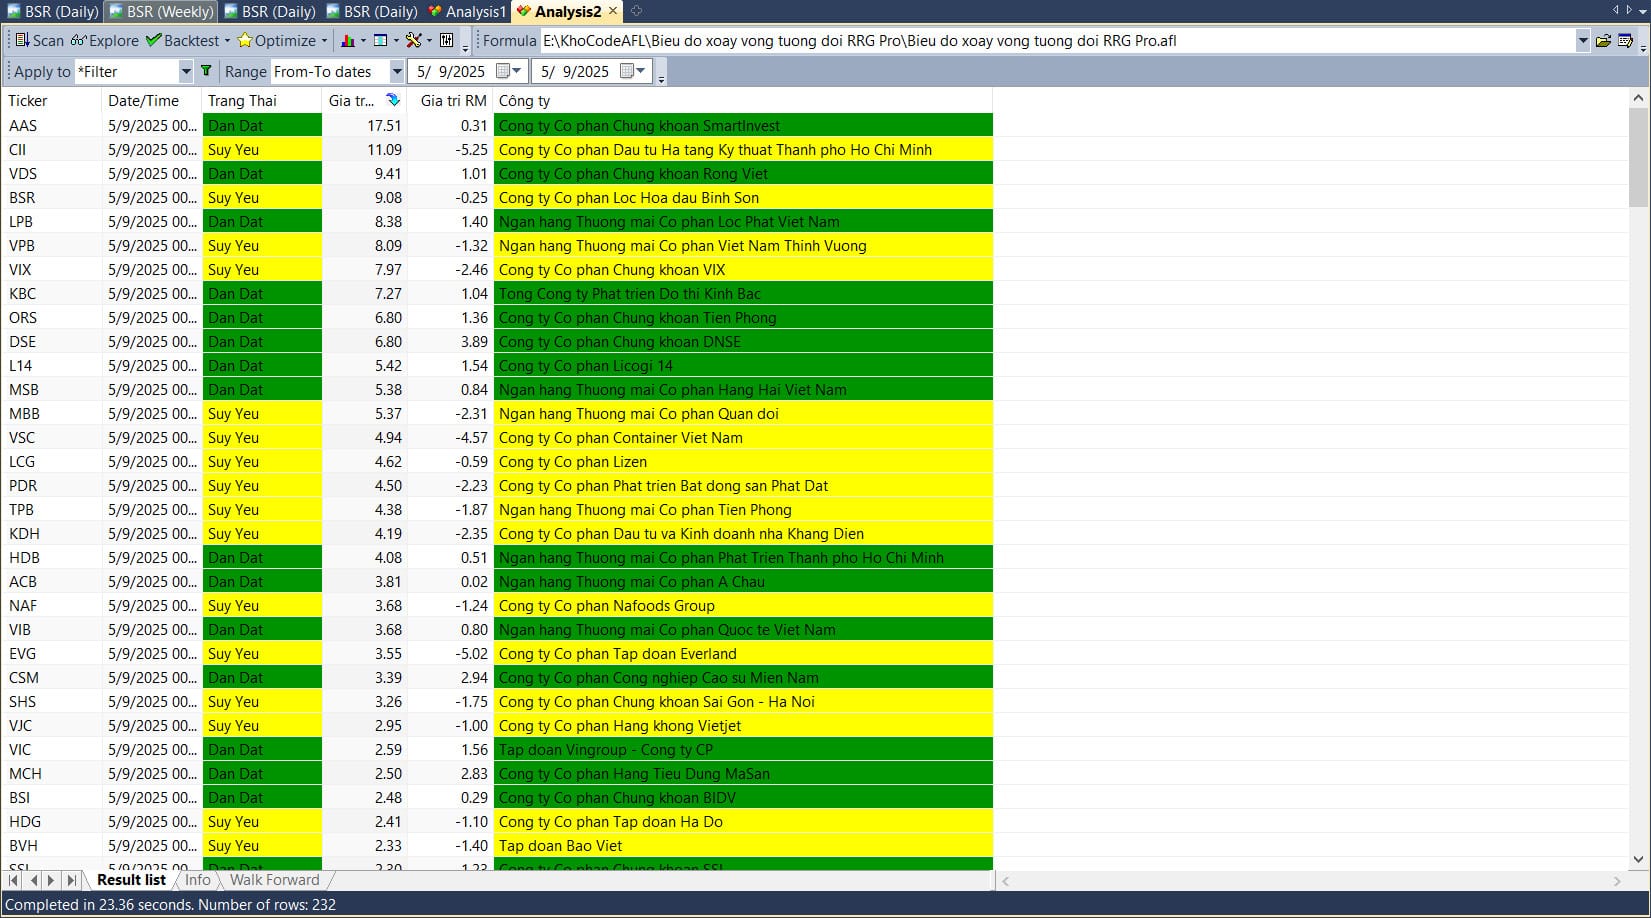1651x918 pixels.
Task: Sort by the Ticker column header
Action: pos(51,100)
